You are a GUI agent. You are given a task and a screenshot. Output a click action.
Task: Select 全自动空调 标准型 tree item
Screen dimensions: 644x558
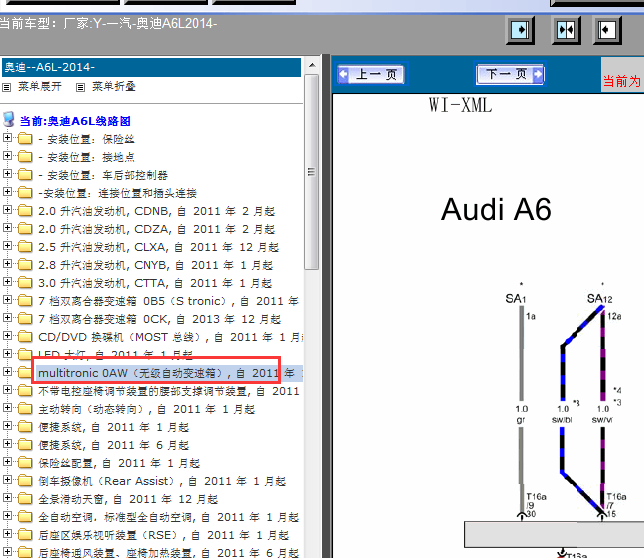coord(168,517)
